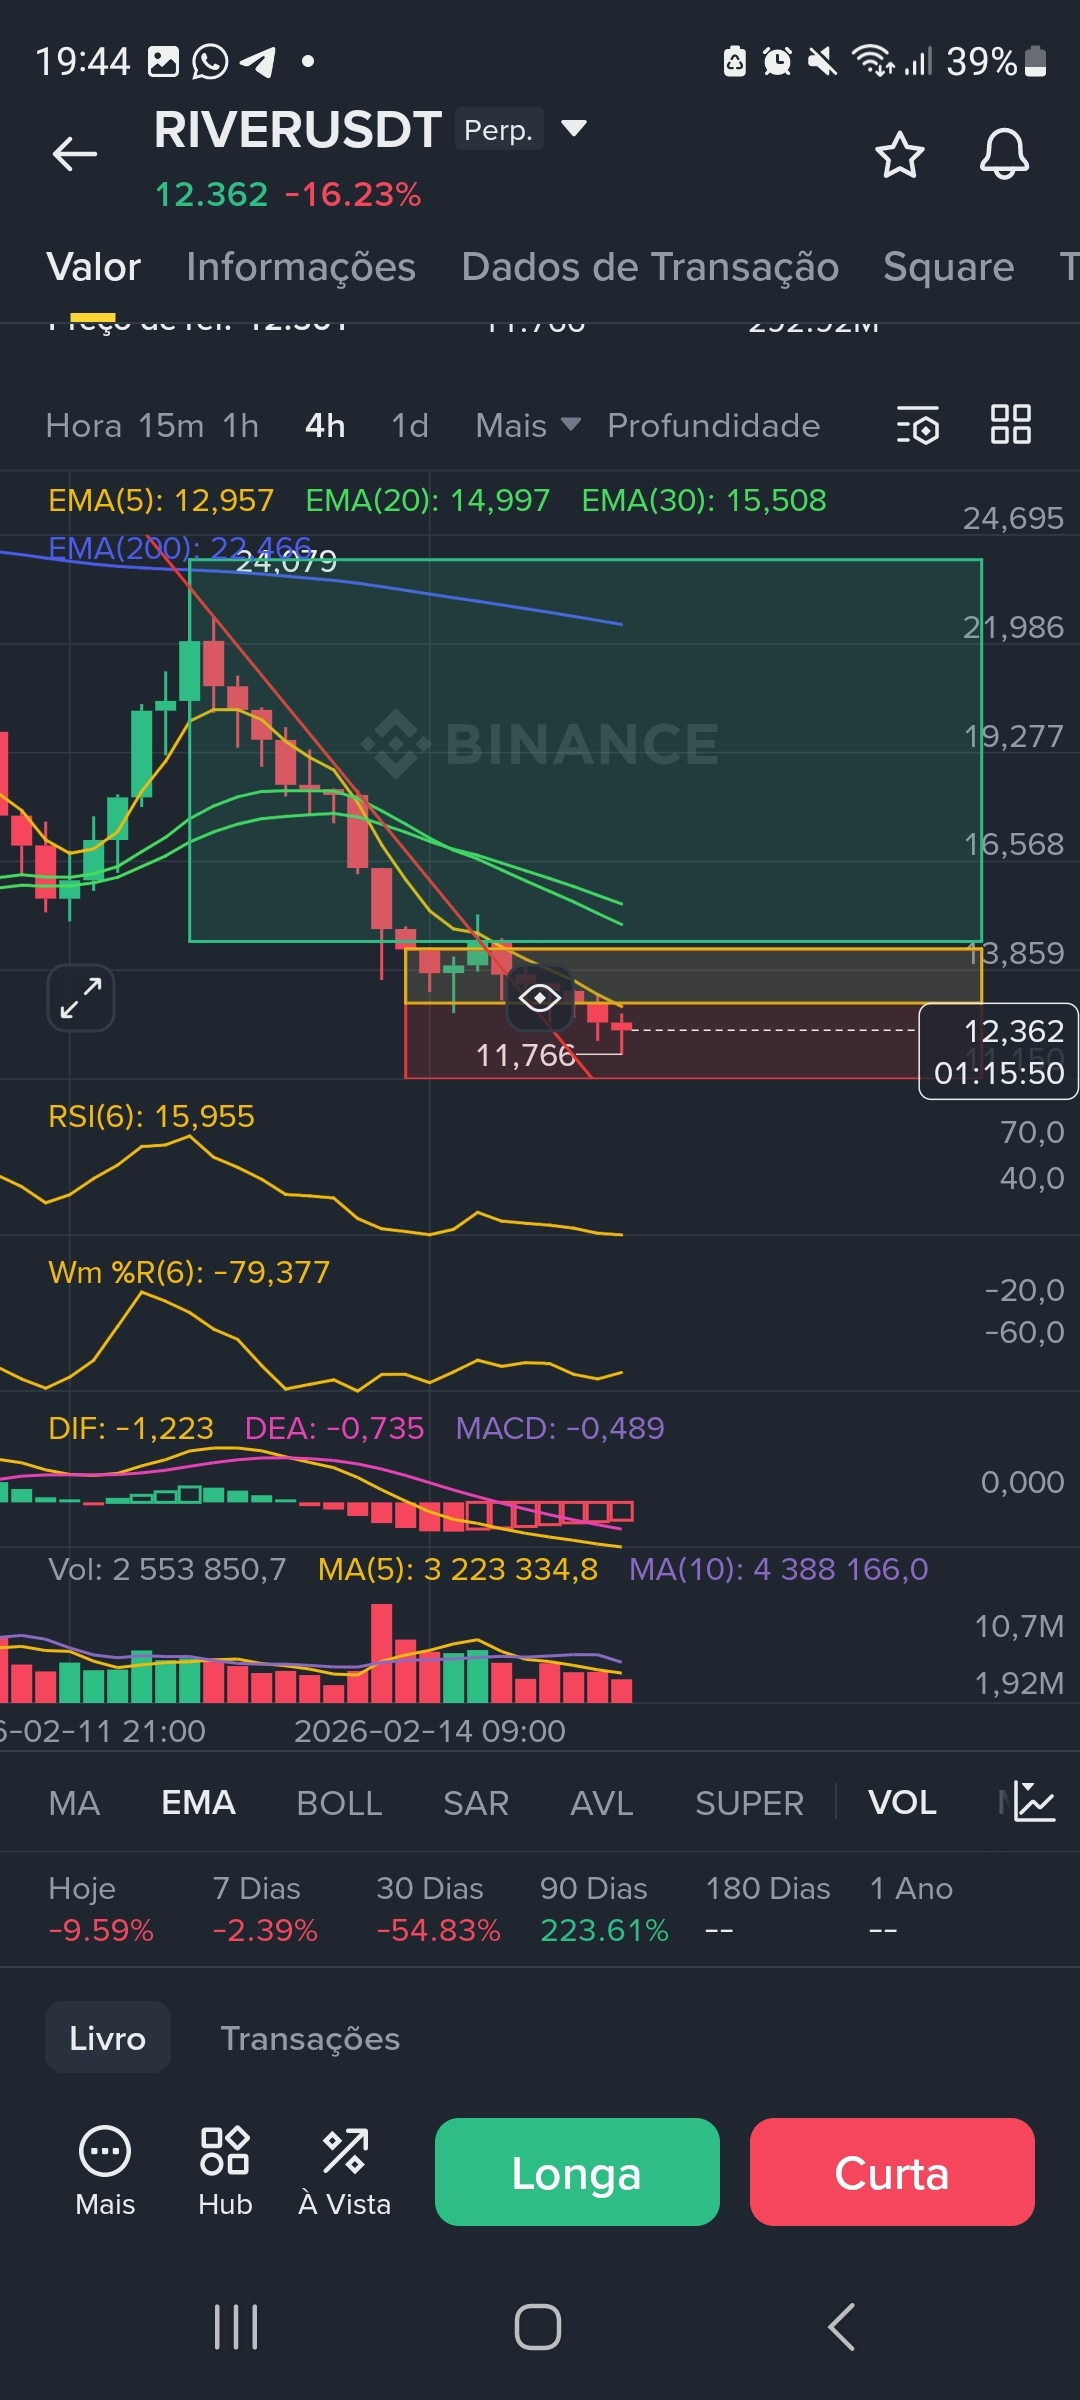1080x2400 pixels.
Task: Tap the Hoje -9.59% performance
Action: tap(101, 1909)
